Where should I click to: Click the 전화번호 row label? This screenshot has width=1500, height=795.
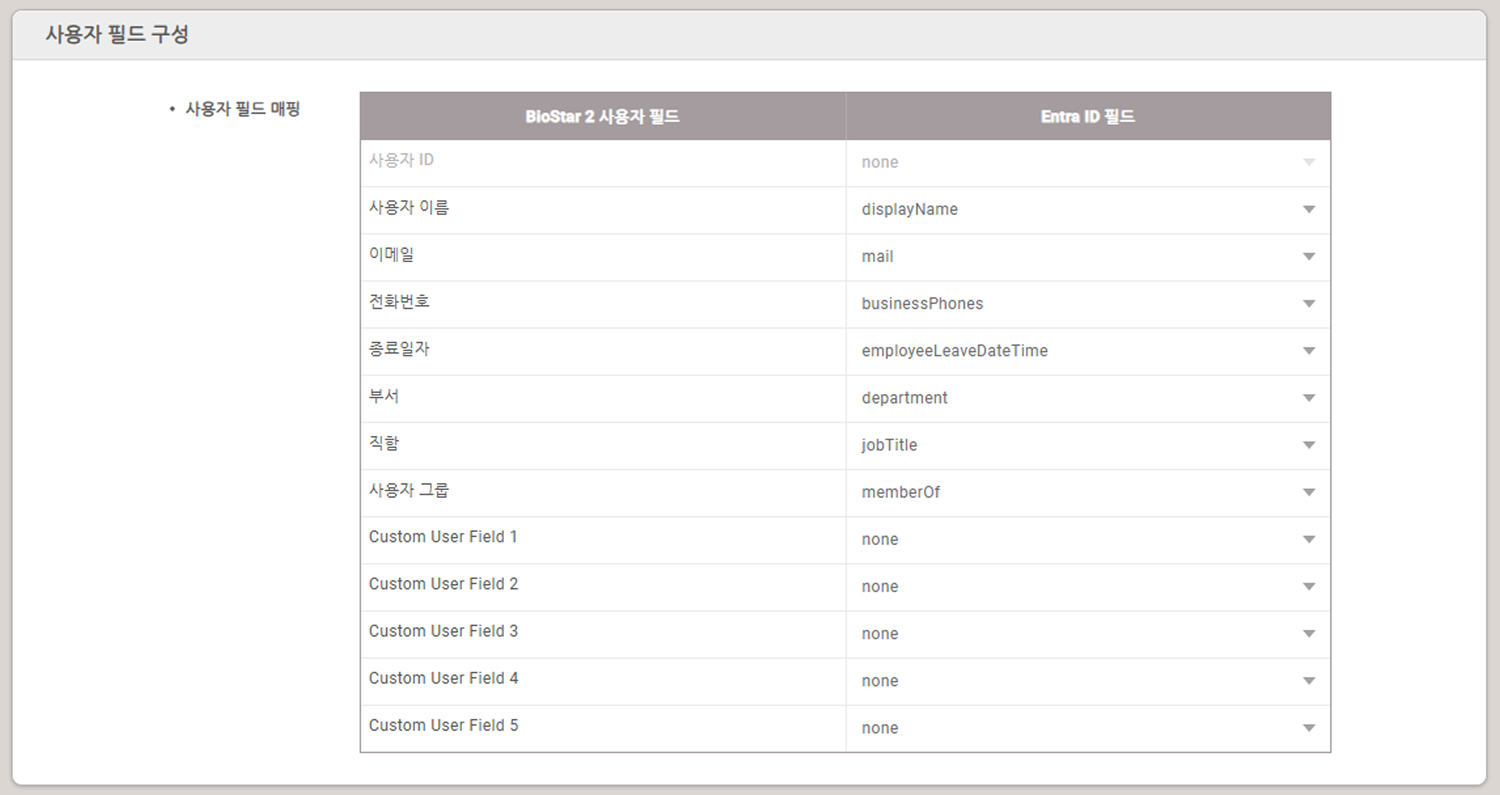(x=399, y=302)
